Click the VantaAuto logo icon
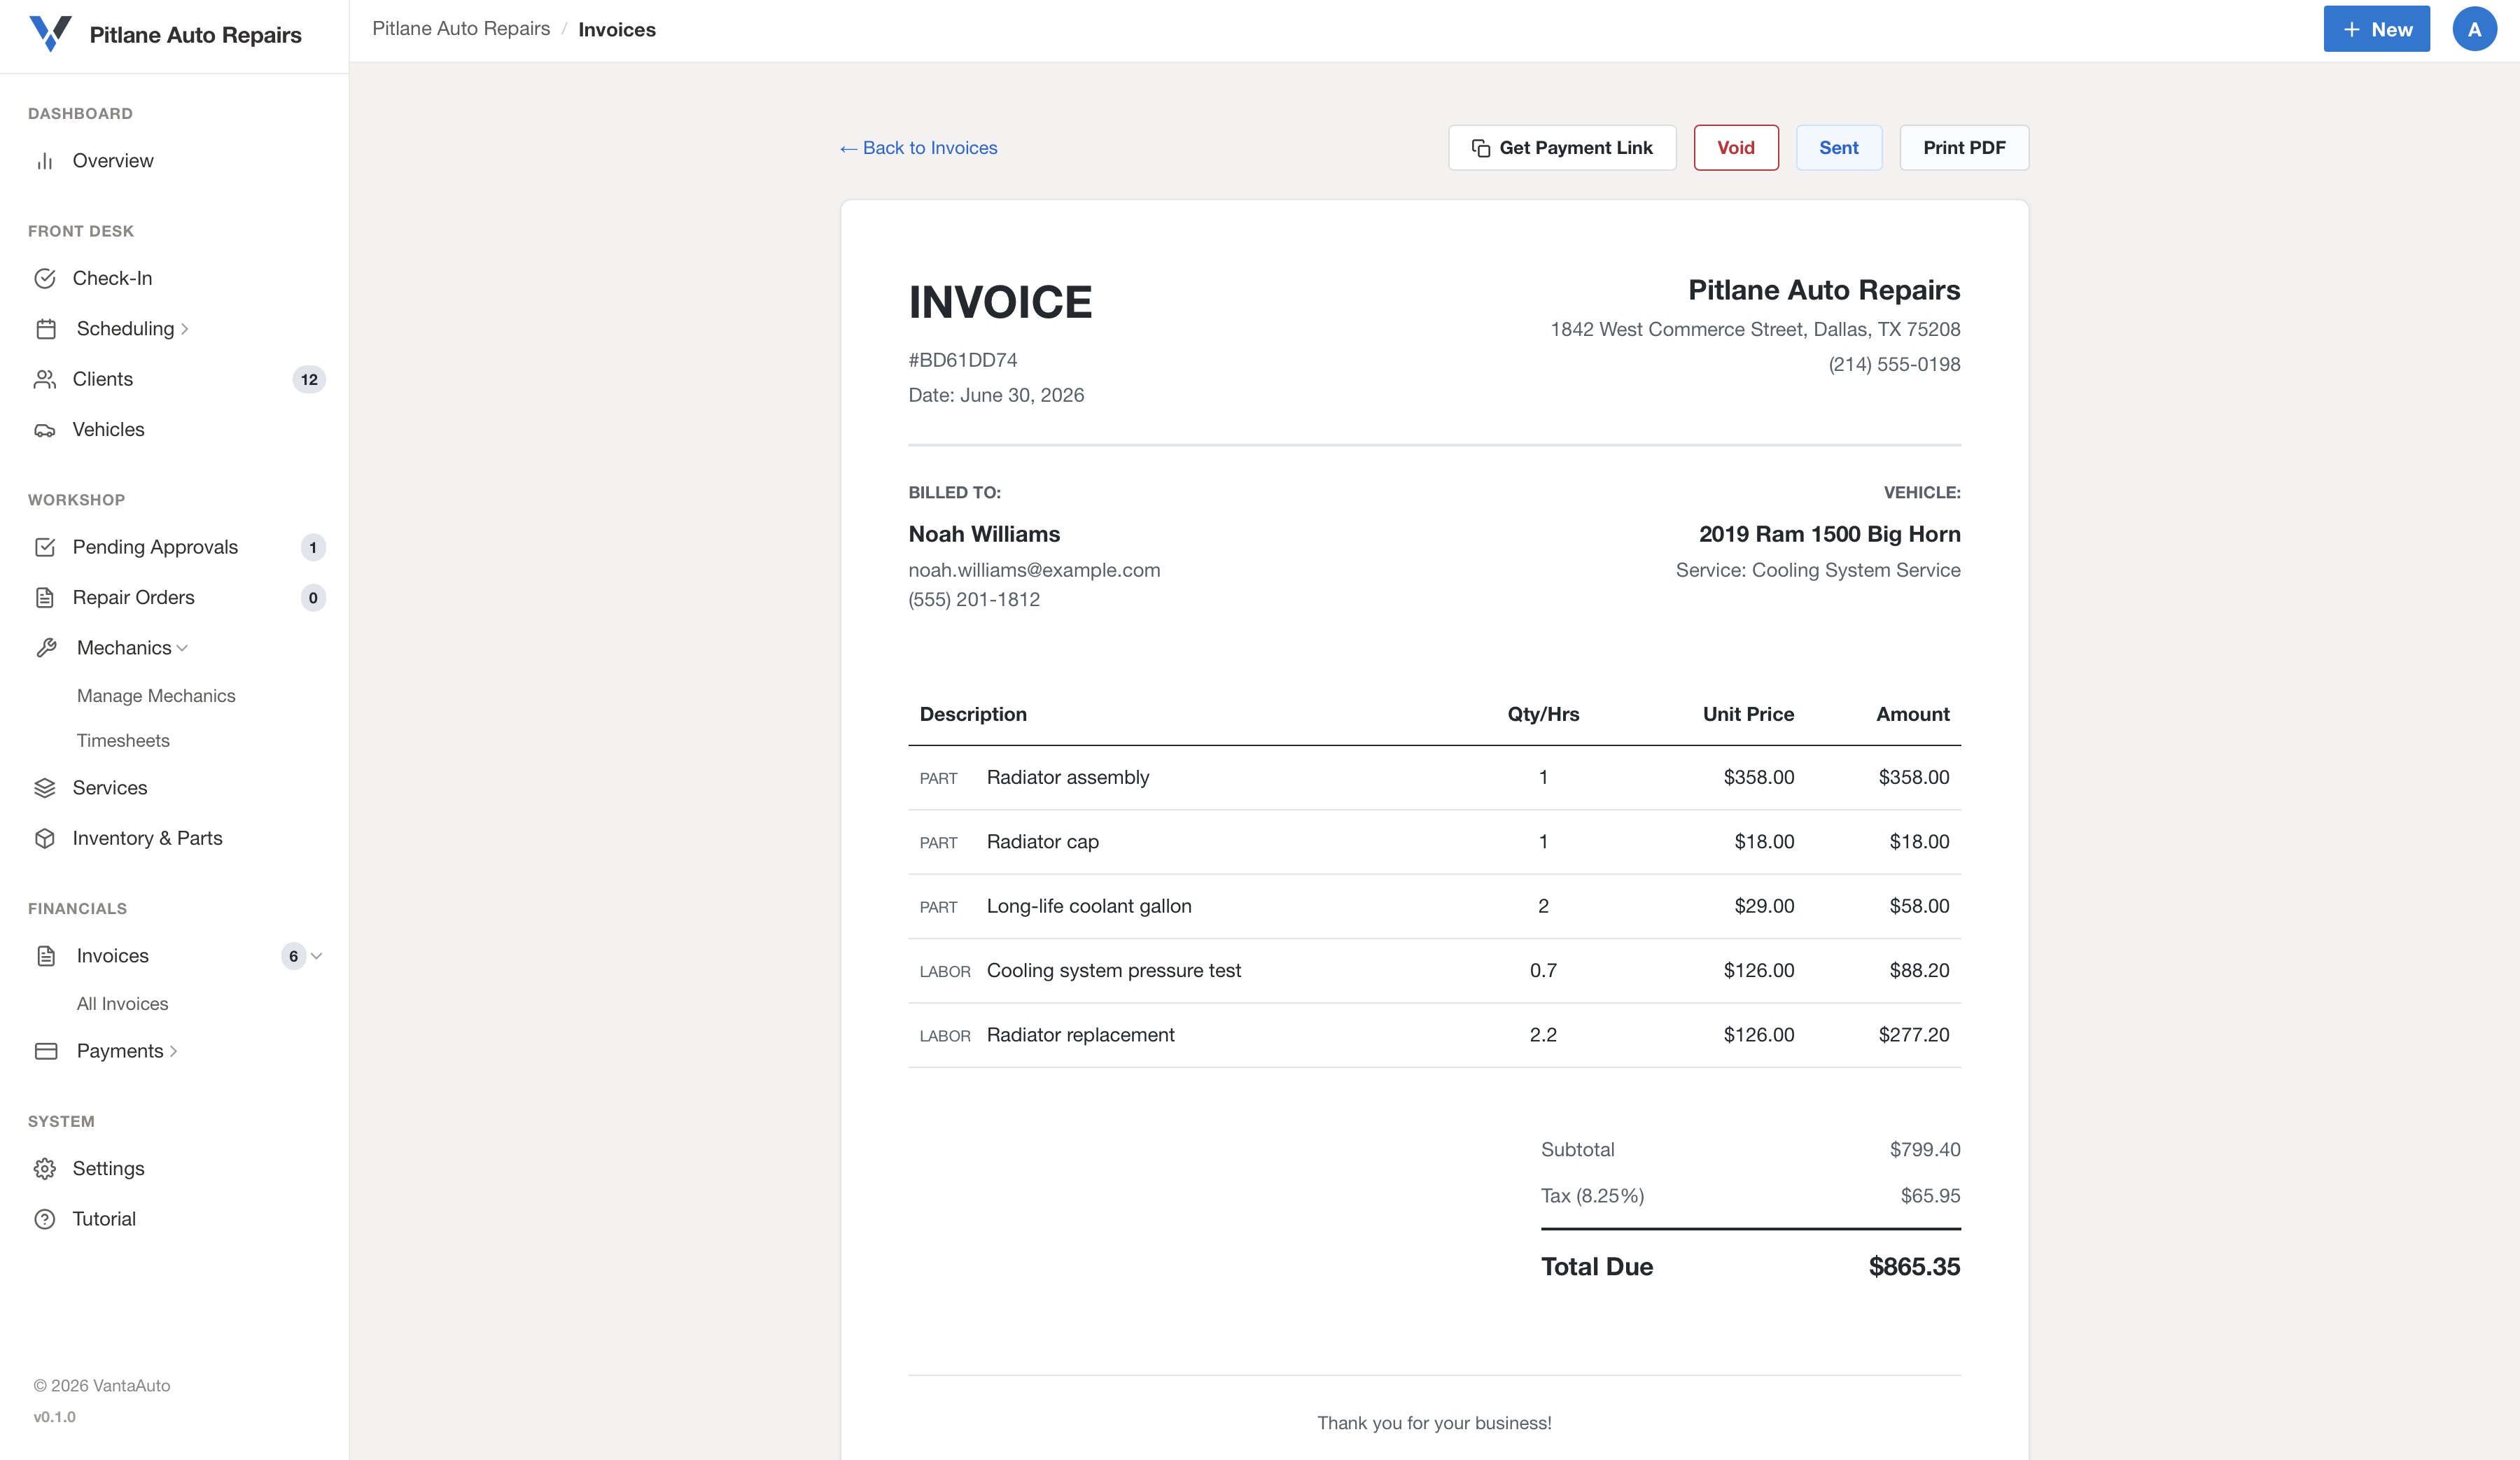This screenshot has height=1460, width=2520. coord(50,33)
